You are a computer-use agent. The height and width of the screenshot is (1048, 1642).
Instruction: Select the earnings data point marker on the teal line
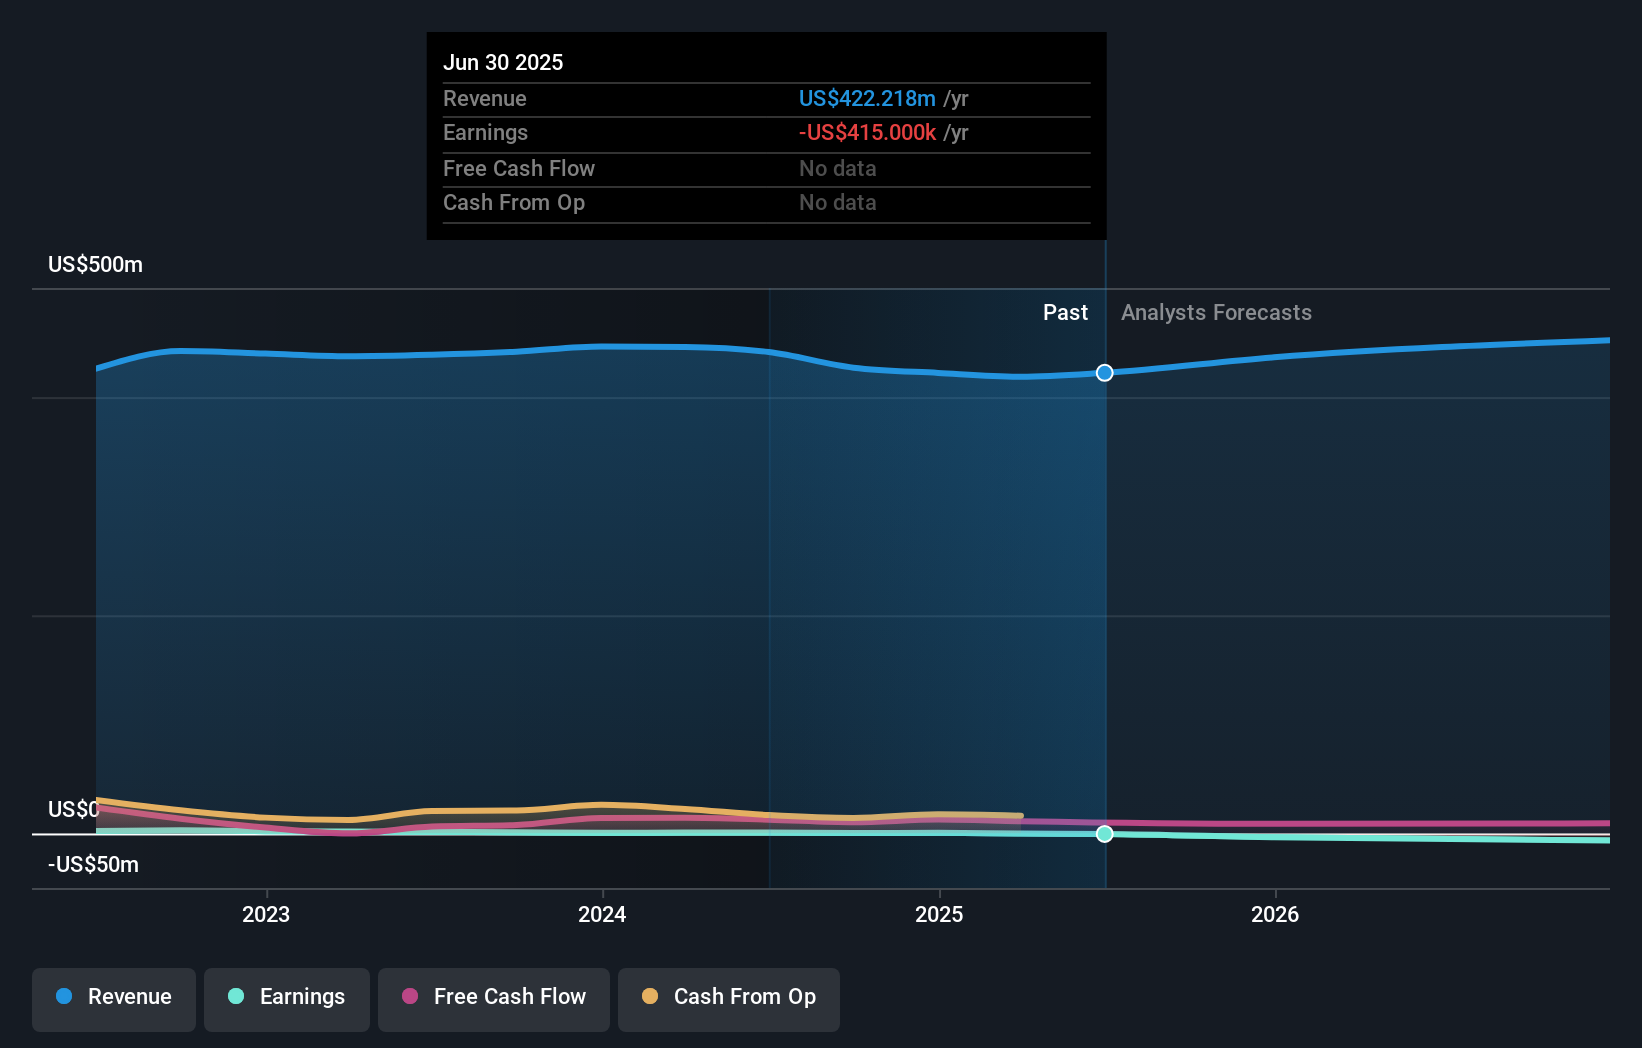pyautogui.click(x=1104, y=834)
